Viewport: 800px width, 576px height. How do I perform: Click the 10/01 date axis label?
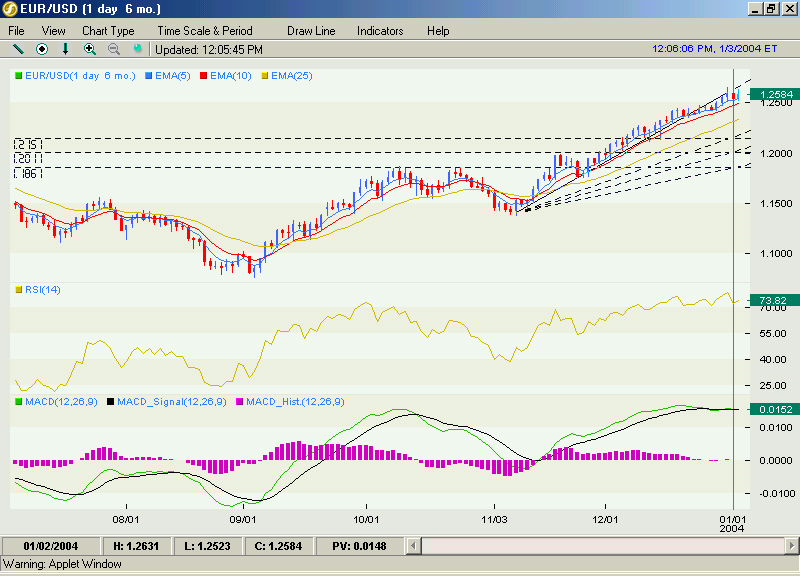pyautogui.click(x=366, y=519)
